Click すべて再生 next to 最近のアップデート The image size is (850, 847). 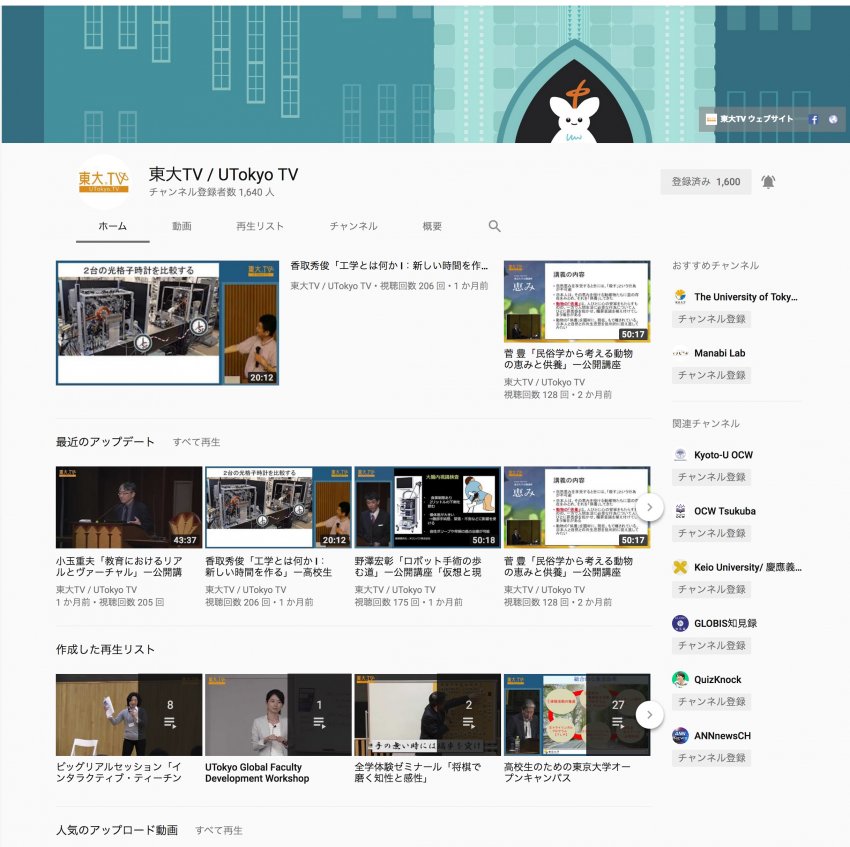pyautogui.click(x=196, y=442)
